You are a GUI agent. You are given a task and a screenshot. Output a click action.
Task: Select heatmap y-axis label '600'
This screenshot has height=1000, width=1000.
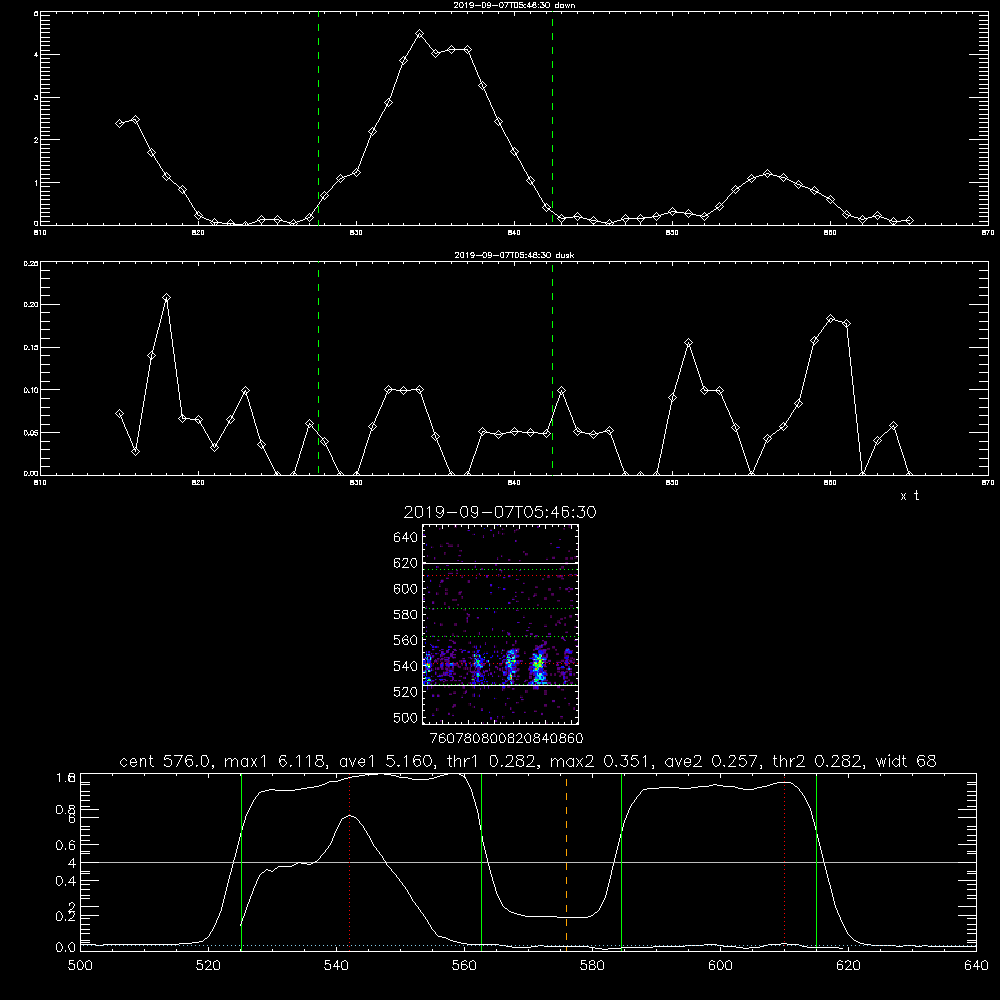405,589
